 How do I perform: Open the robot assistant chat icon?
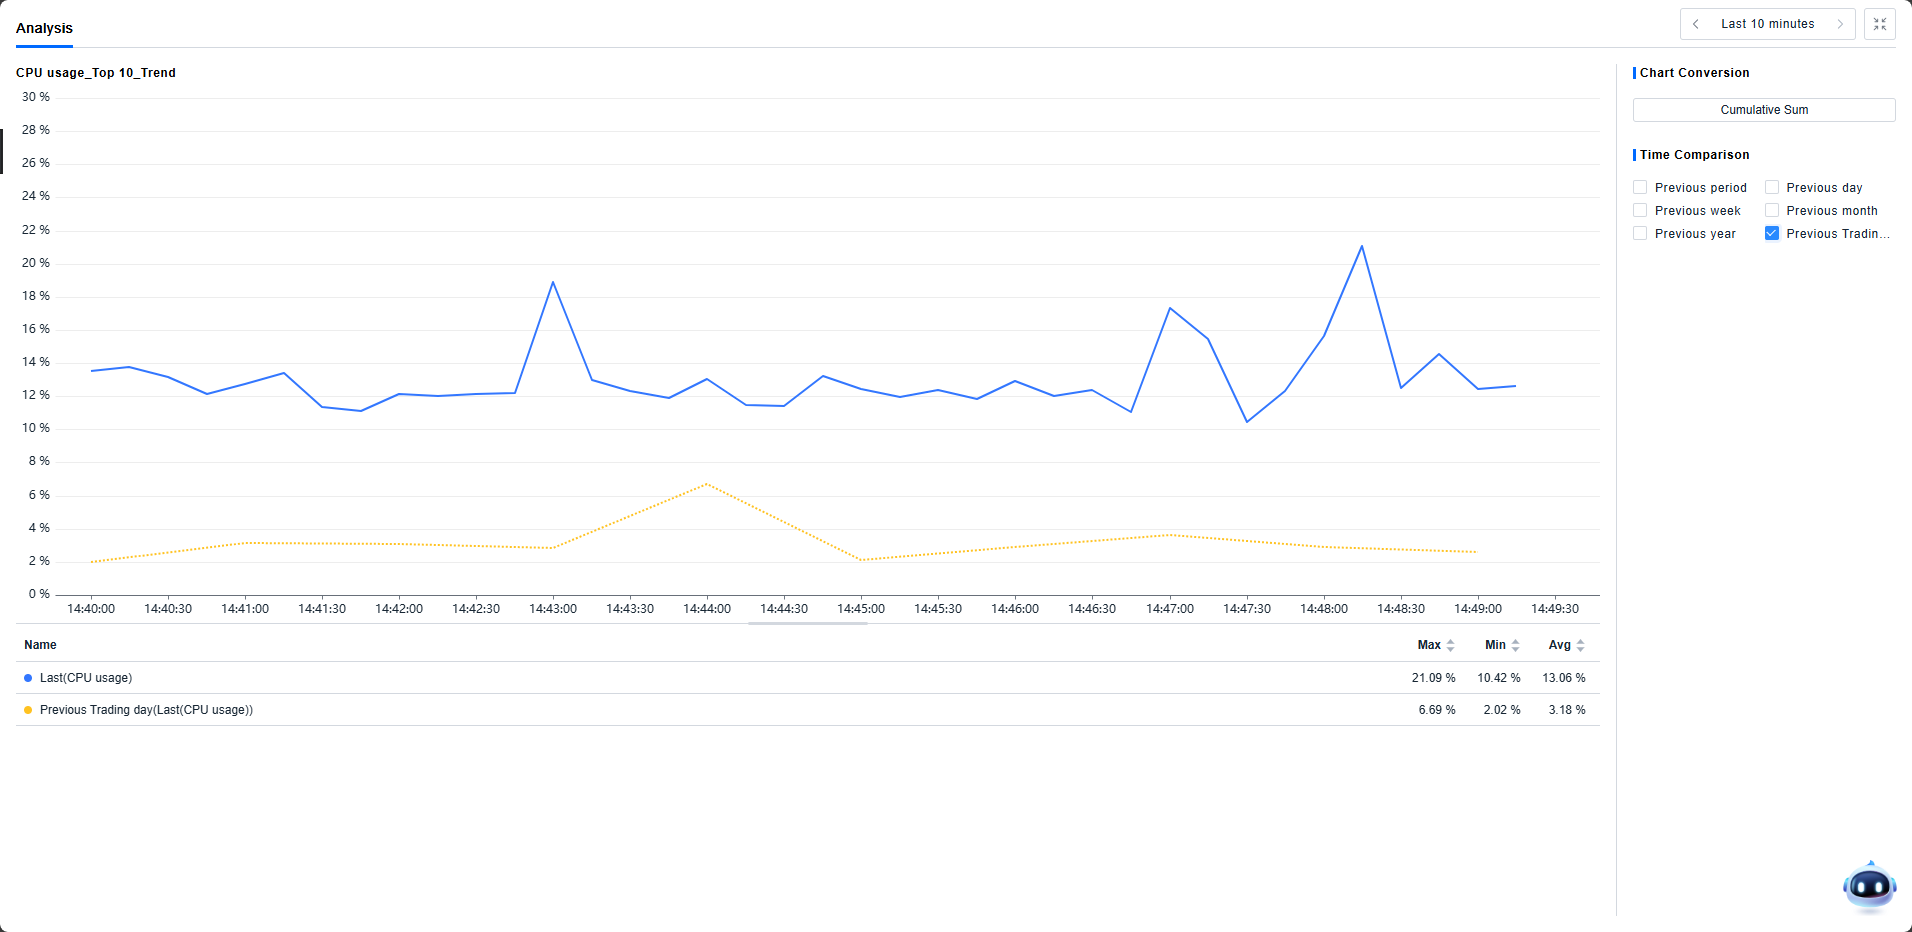(x=1869, y=886)
